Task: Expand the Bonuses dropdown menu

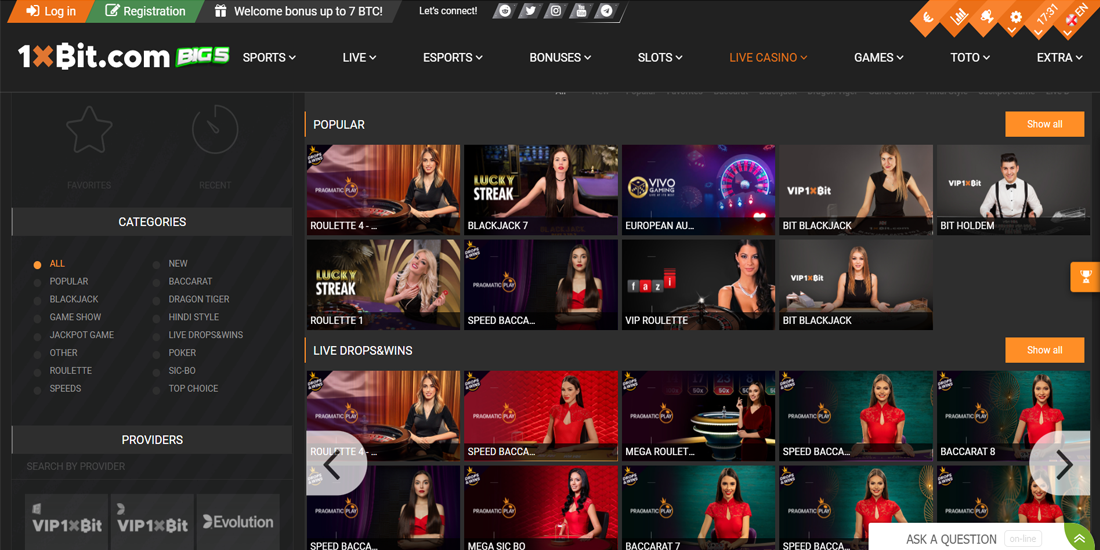Action: 560,58
